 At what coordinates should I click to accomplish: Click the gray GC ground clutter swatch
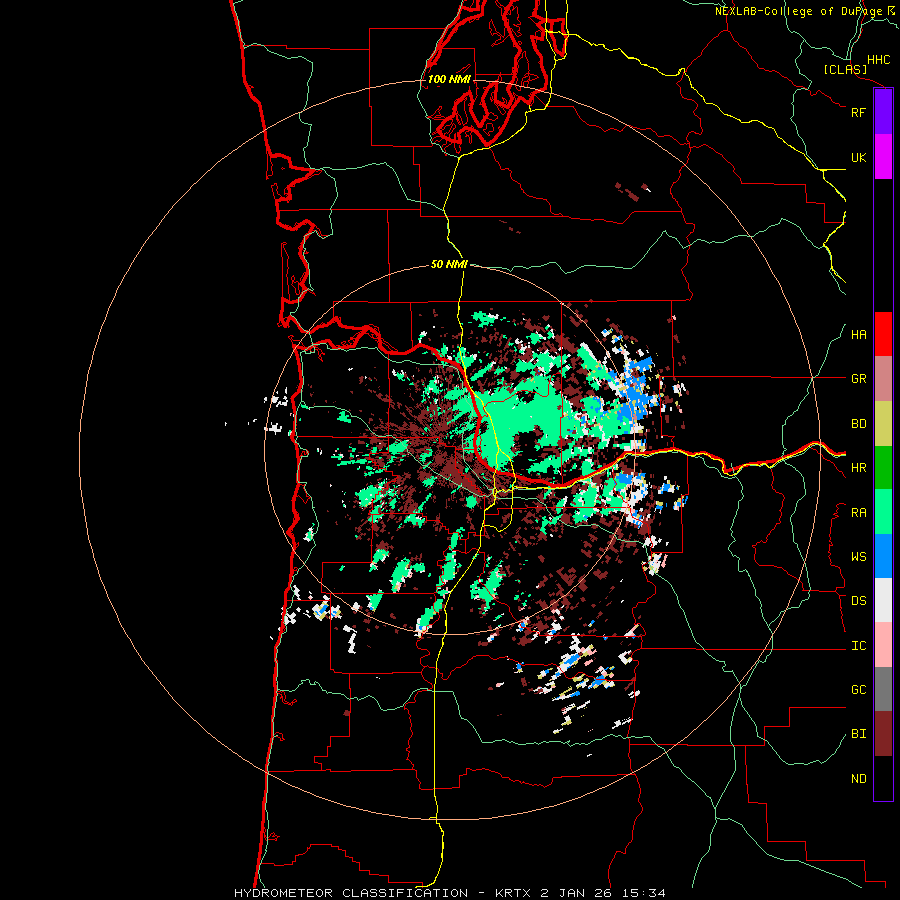883,689
